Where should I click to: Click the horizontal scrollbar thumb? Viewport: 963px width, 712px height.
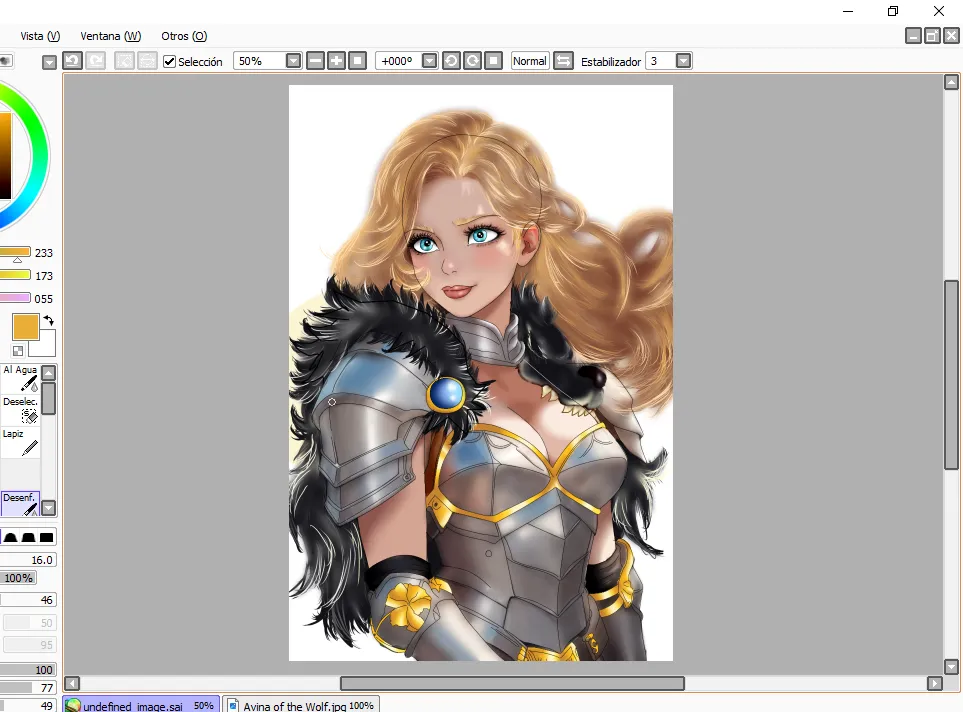pos(512,683)
